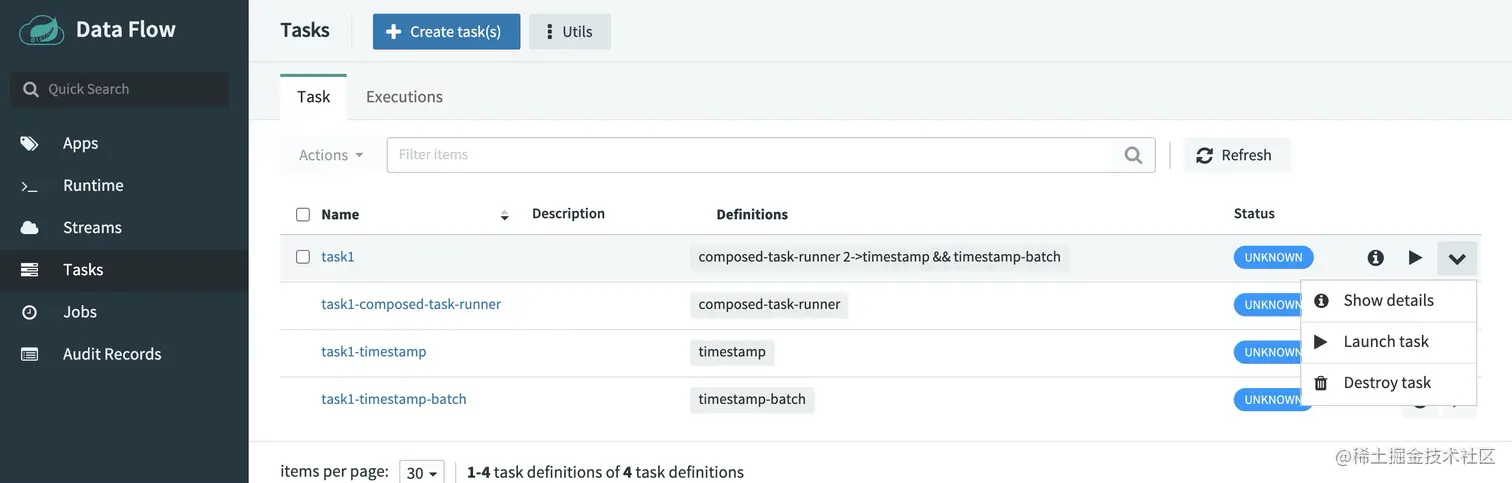Choose Destroy task from the dropdown menu

pyautogui.click(x=1388, y=383)
